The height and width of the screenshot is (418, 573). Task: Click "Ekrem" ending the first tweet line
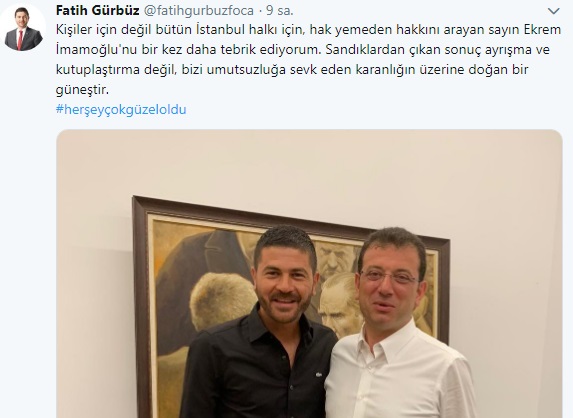coord(542,30)
